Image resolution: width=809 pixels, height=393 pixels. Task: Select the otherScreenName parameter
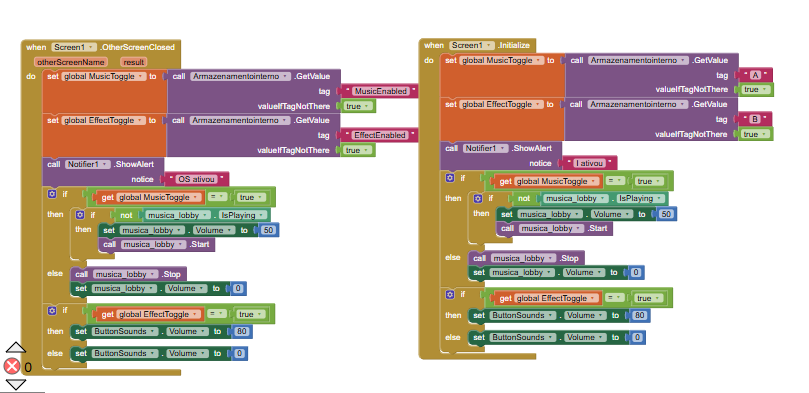click(71, 62)
